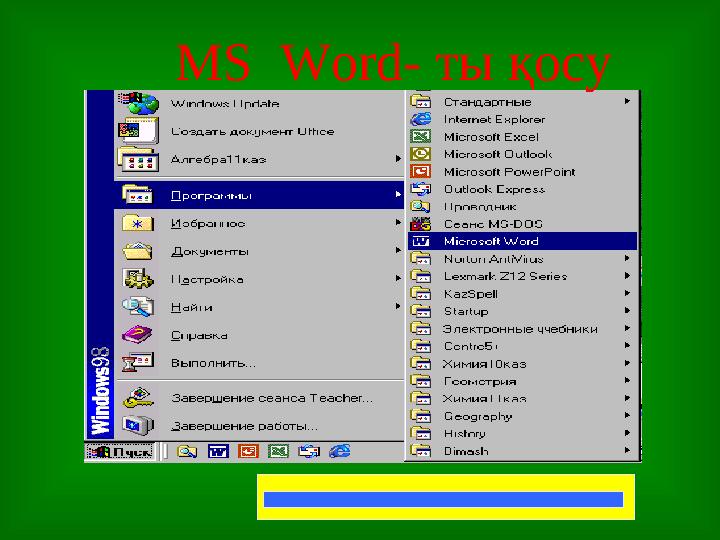Click the Настройка gear icon
Image resolution: width=720 pixels, height=540 pixels.
pos(137,279)
